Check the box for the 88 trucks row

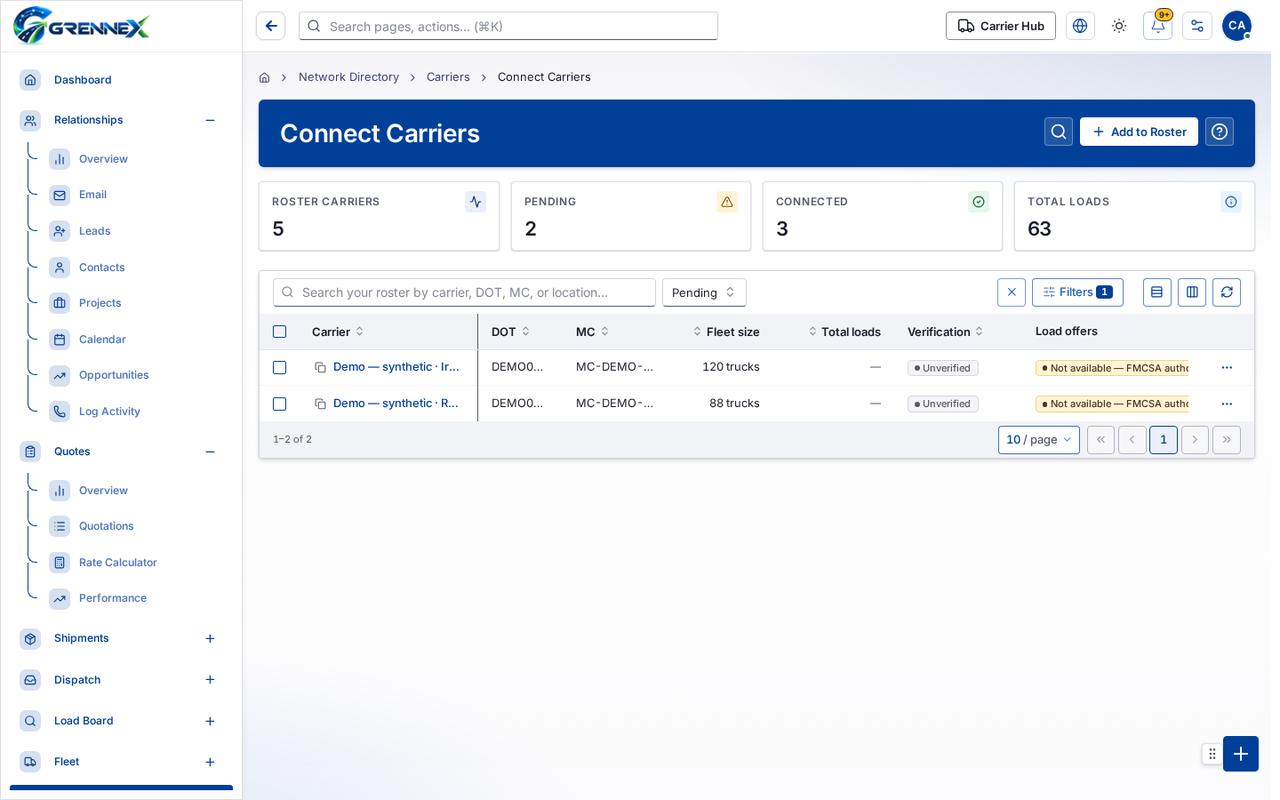click(x=280, y=404)
